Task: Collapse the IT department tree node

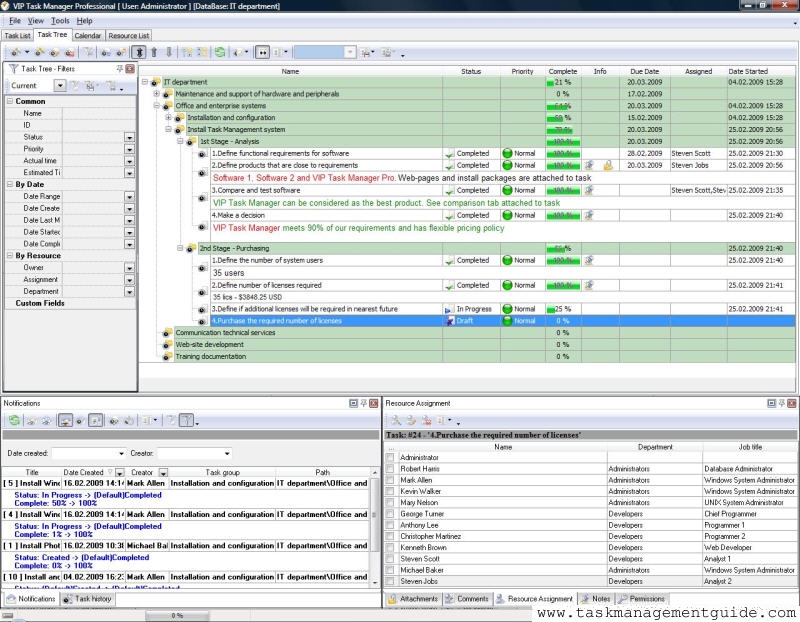Action: pyautogui.click(x=145, y=82)
